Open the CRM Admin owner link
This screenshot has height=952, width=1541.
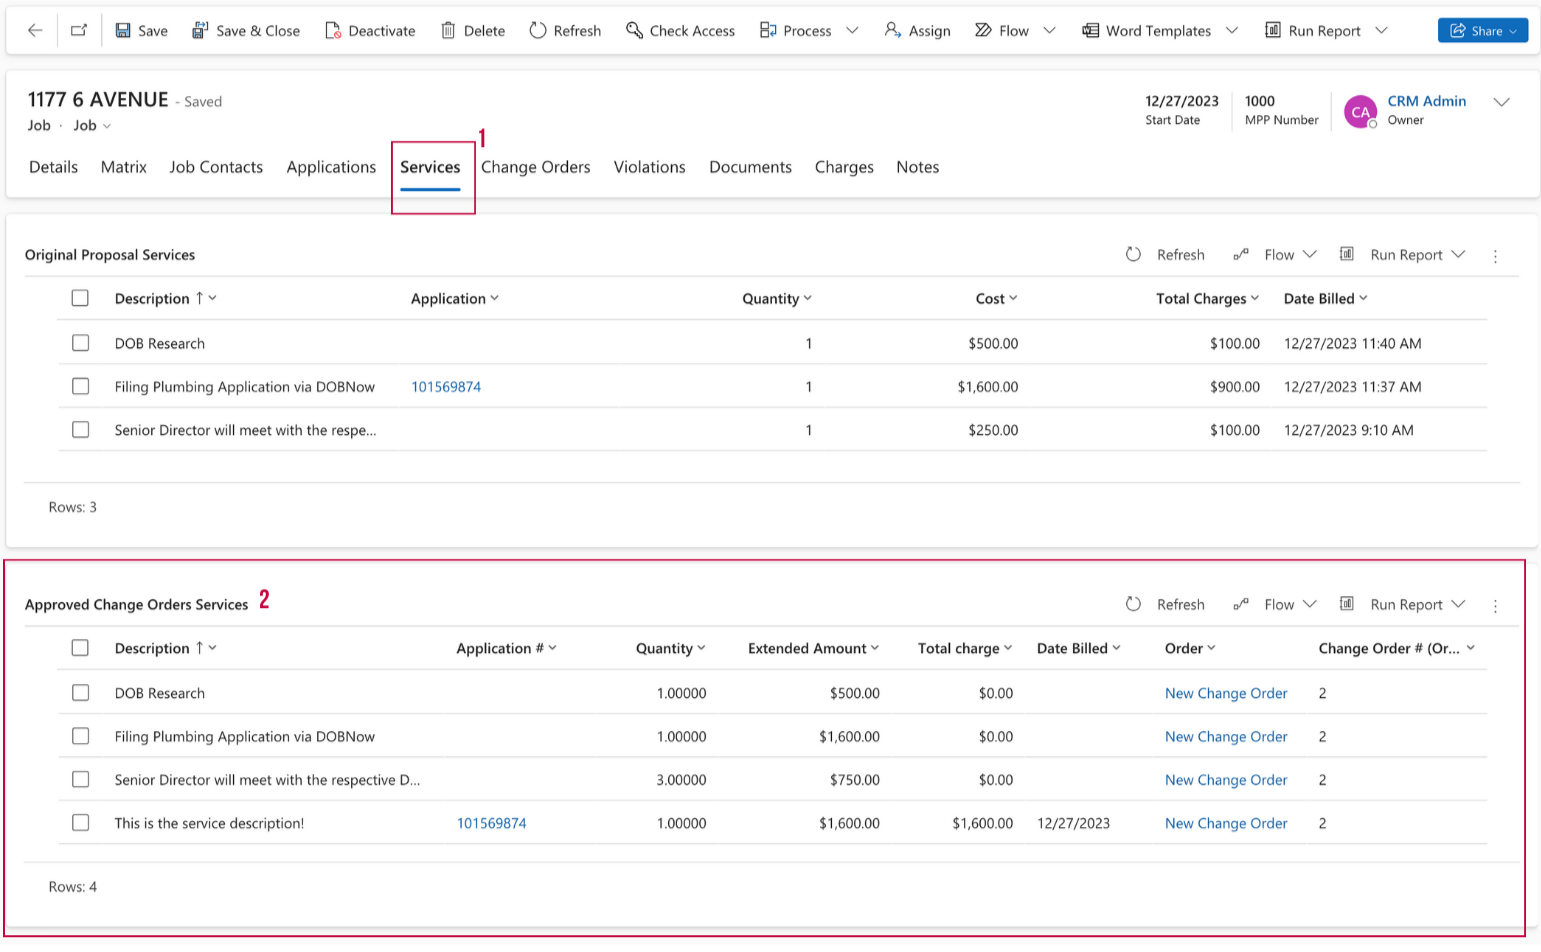coord(1426,101)
